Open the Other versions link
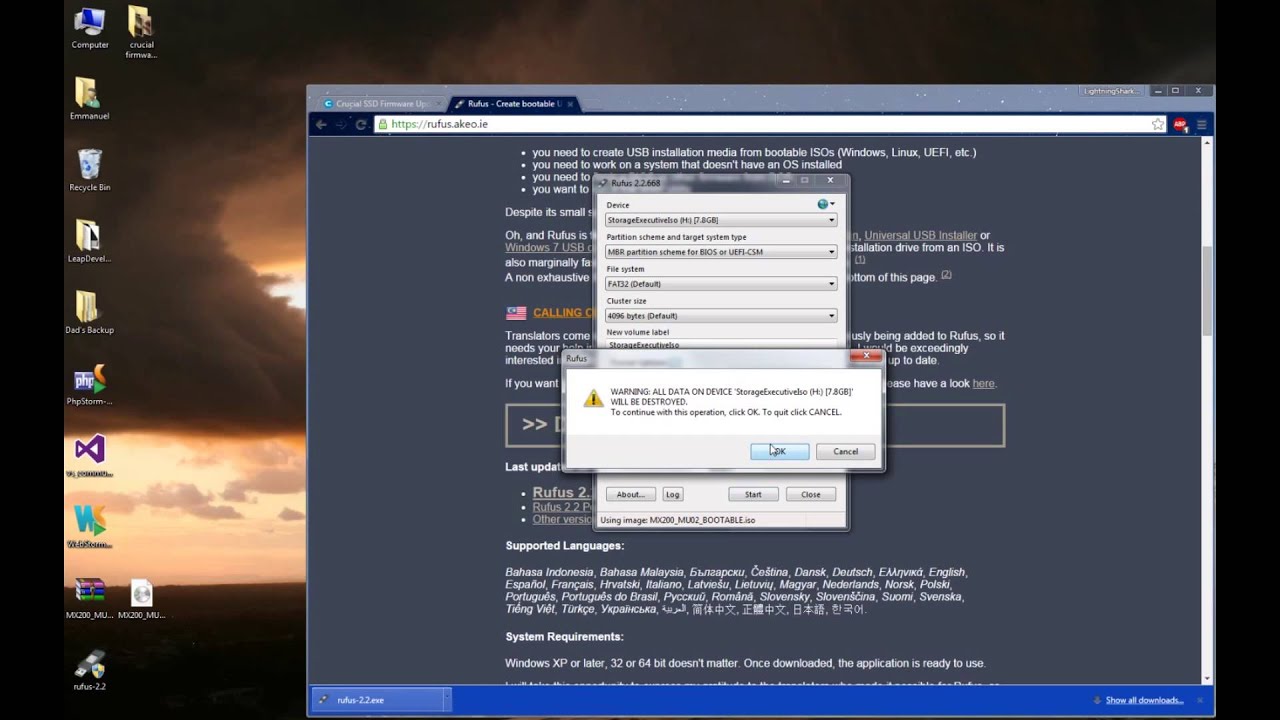1280x720 pixels. point(562,520)
